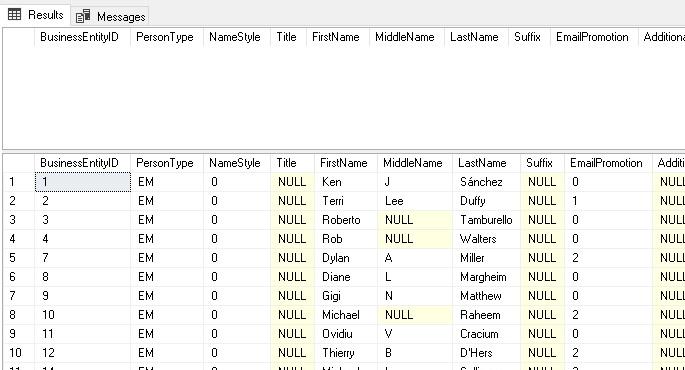Click last name Cracium
This screenshot has width=685, height=370.
coord(479,334)
